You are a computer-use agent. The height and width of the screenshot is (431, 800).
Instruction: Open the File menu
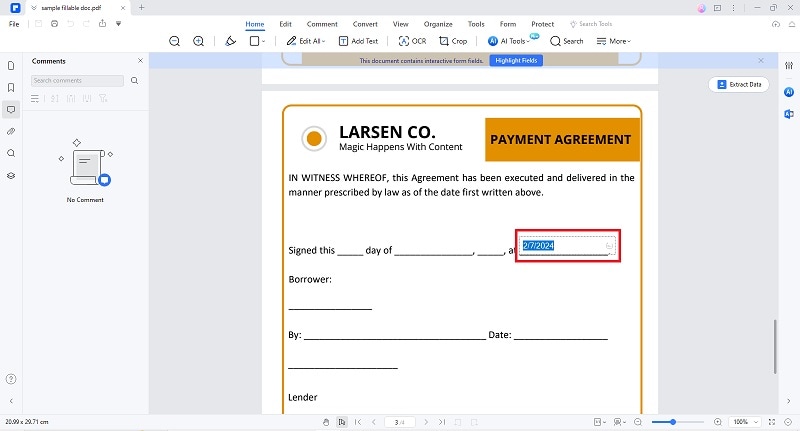pos(14,24)
